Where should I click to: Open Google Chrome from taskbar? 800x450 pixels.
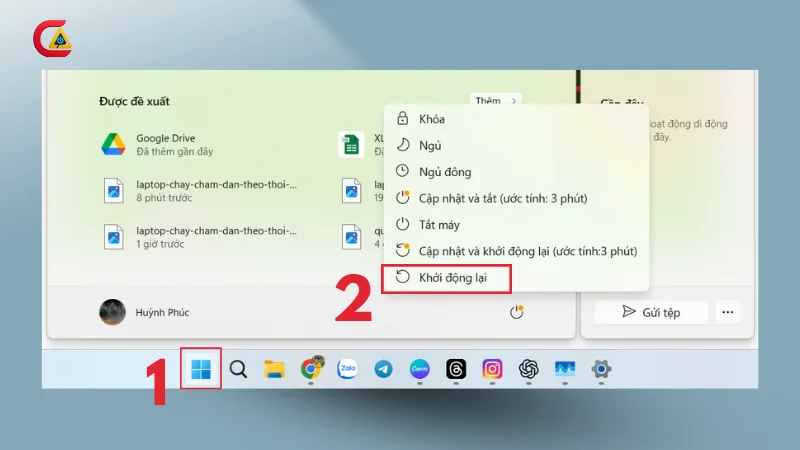coord(311,368)
